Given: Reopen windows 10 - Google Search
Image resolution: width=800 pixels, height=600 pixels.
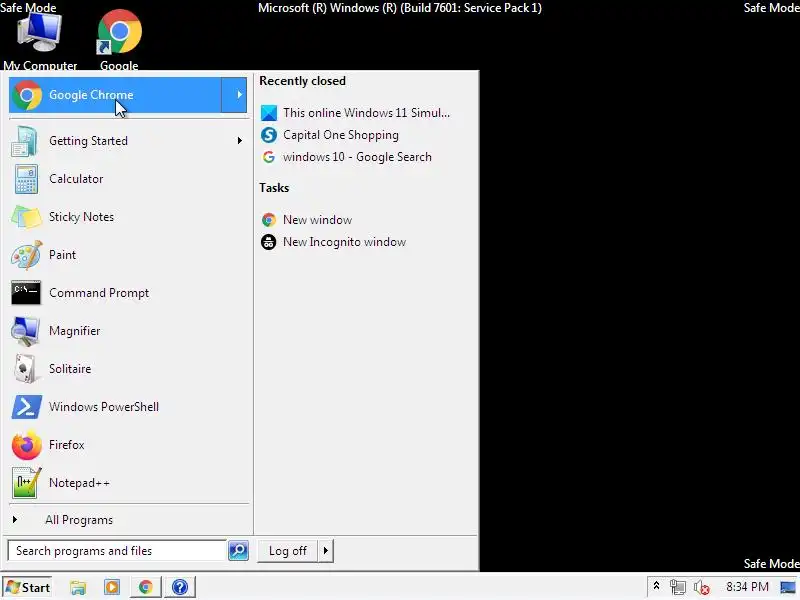Looking at the screenshot, I should pos(346,157).
